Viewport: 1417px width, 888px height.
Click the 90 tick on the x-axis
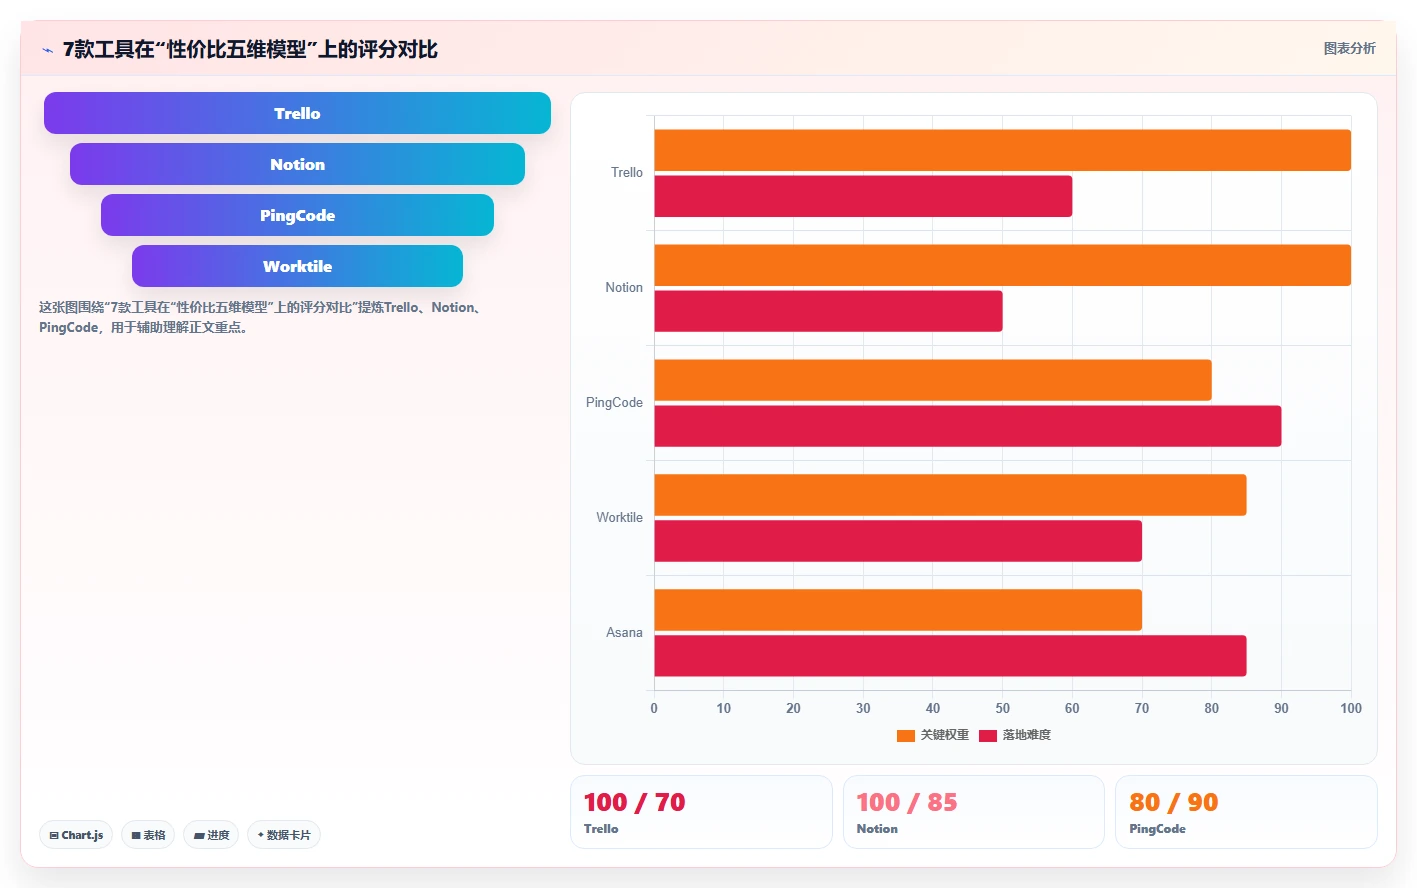click(1281, 708)
